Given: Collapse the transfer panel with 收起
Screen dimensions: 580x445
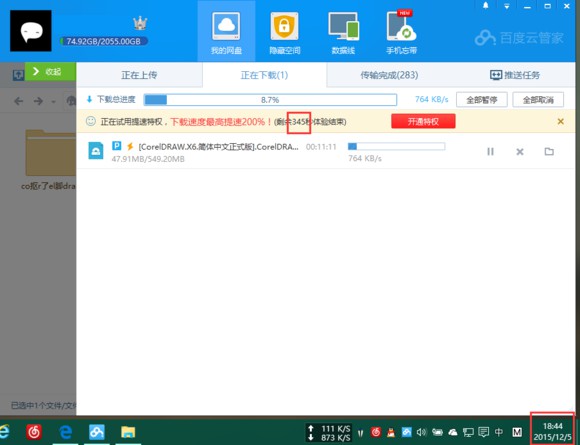Looking at the screenshot, I should pyautogui.click(x=50, y=71).
